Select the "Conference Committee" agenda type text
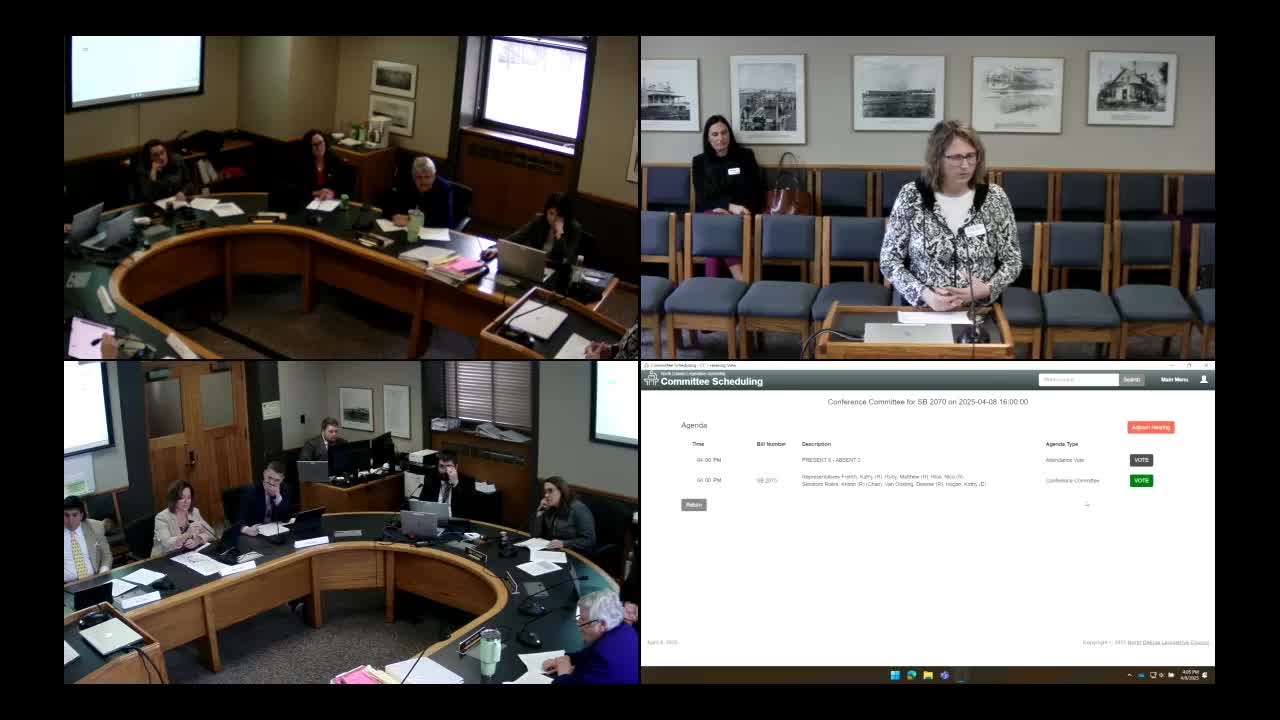 (x=1072, y=481)
